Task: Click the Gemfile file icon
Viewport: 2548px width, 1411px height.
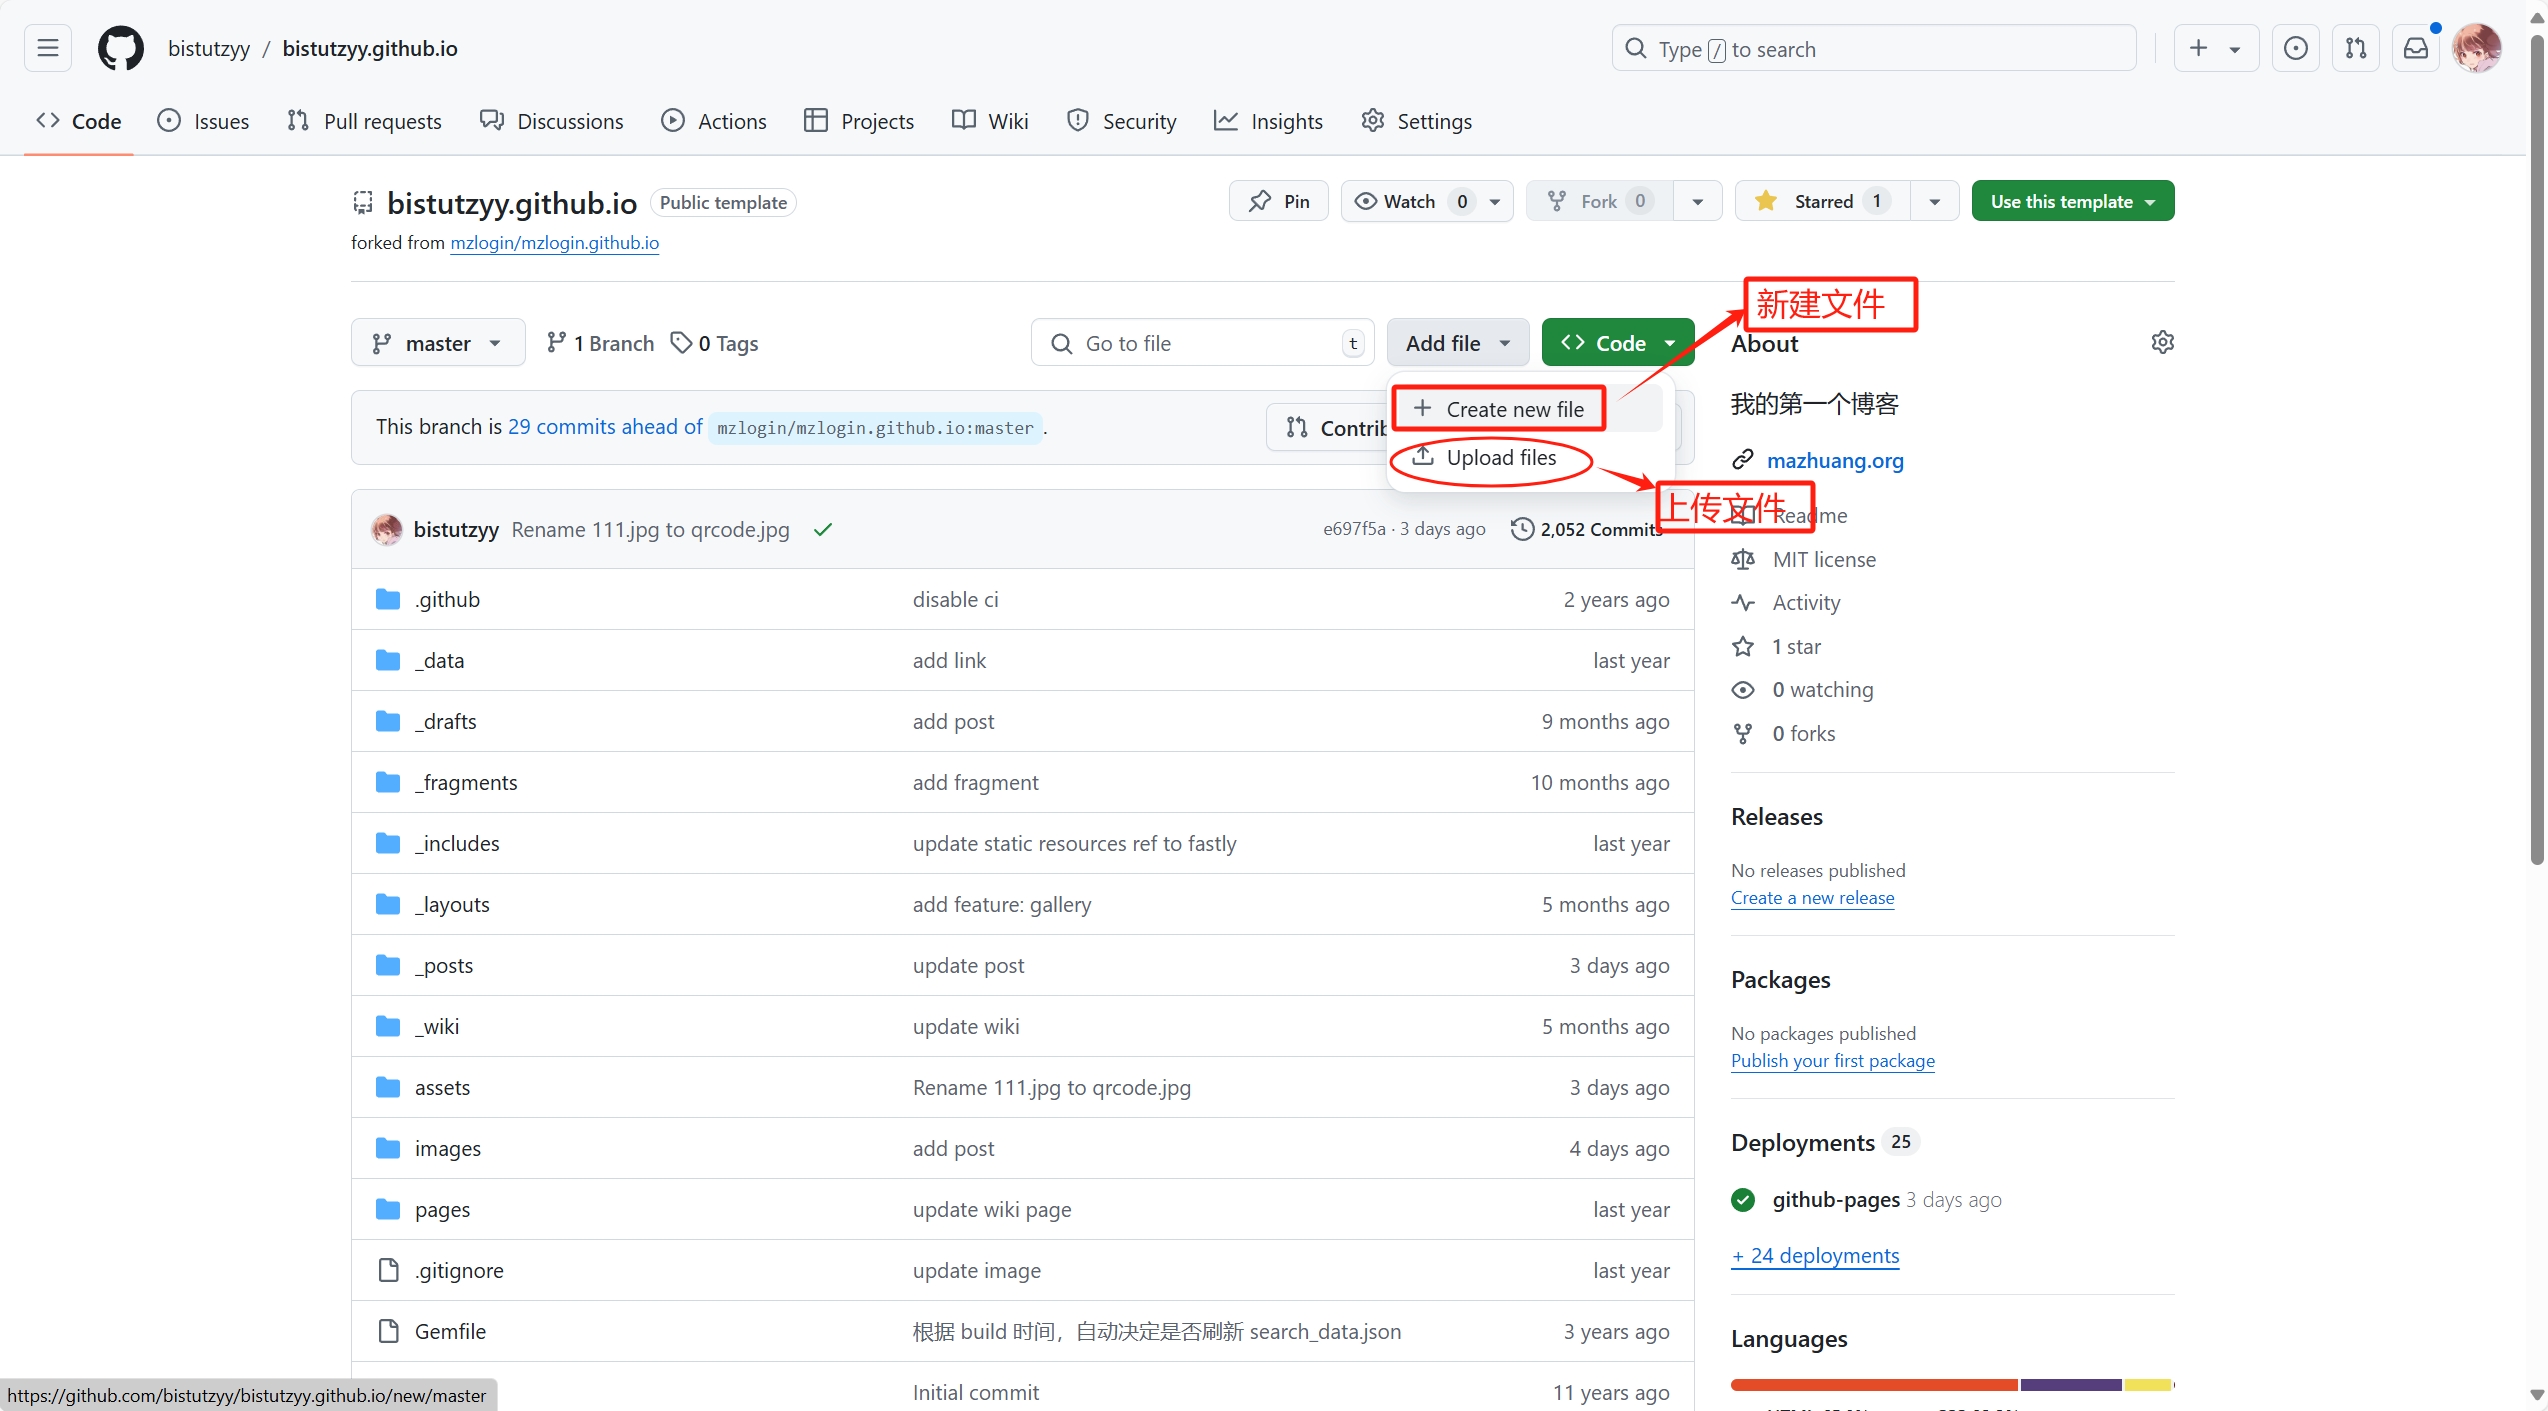Action: [x=388, y=1331]
